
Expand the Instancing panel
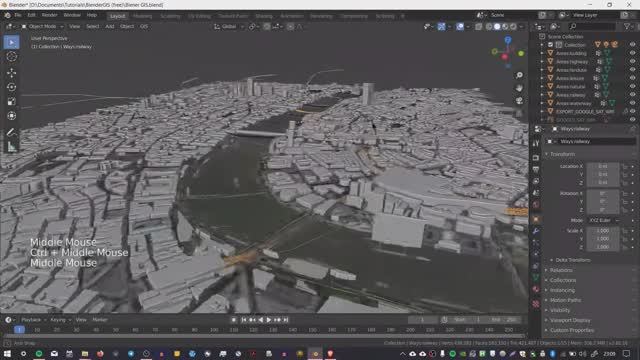[x=562, y=290]
